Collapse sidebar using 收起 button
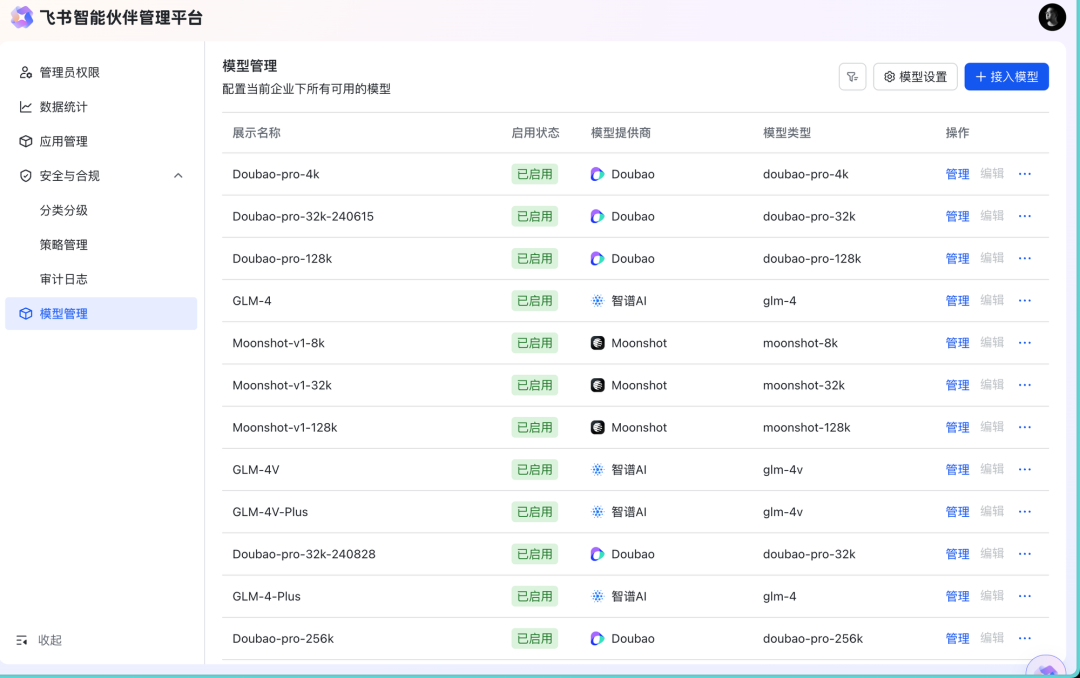Viewport: 1080px width, 678px height. [40, 640]
